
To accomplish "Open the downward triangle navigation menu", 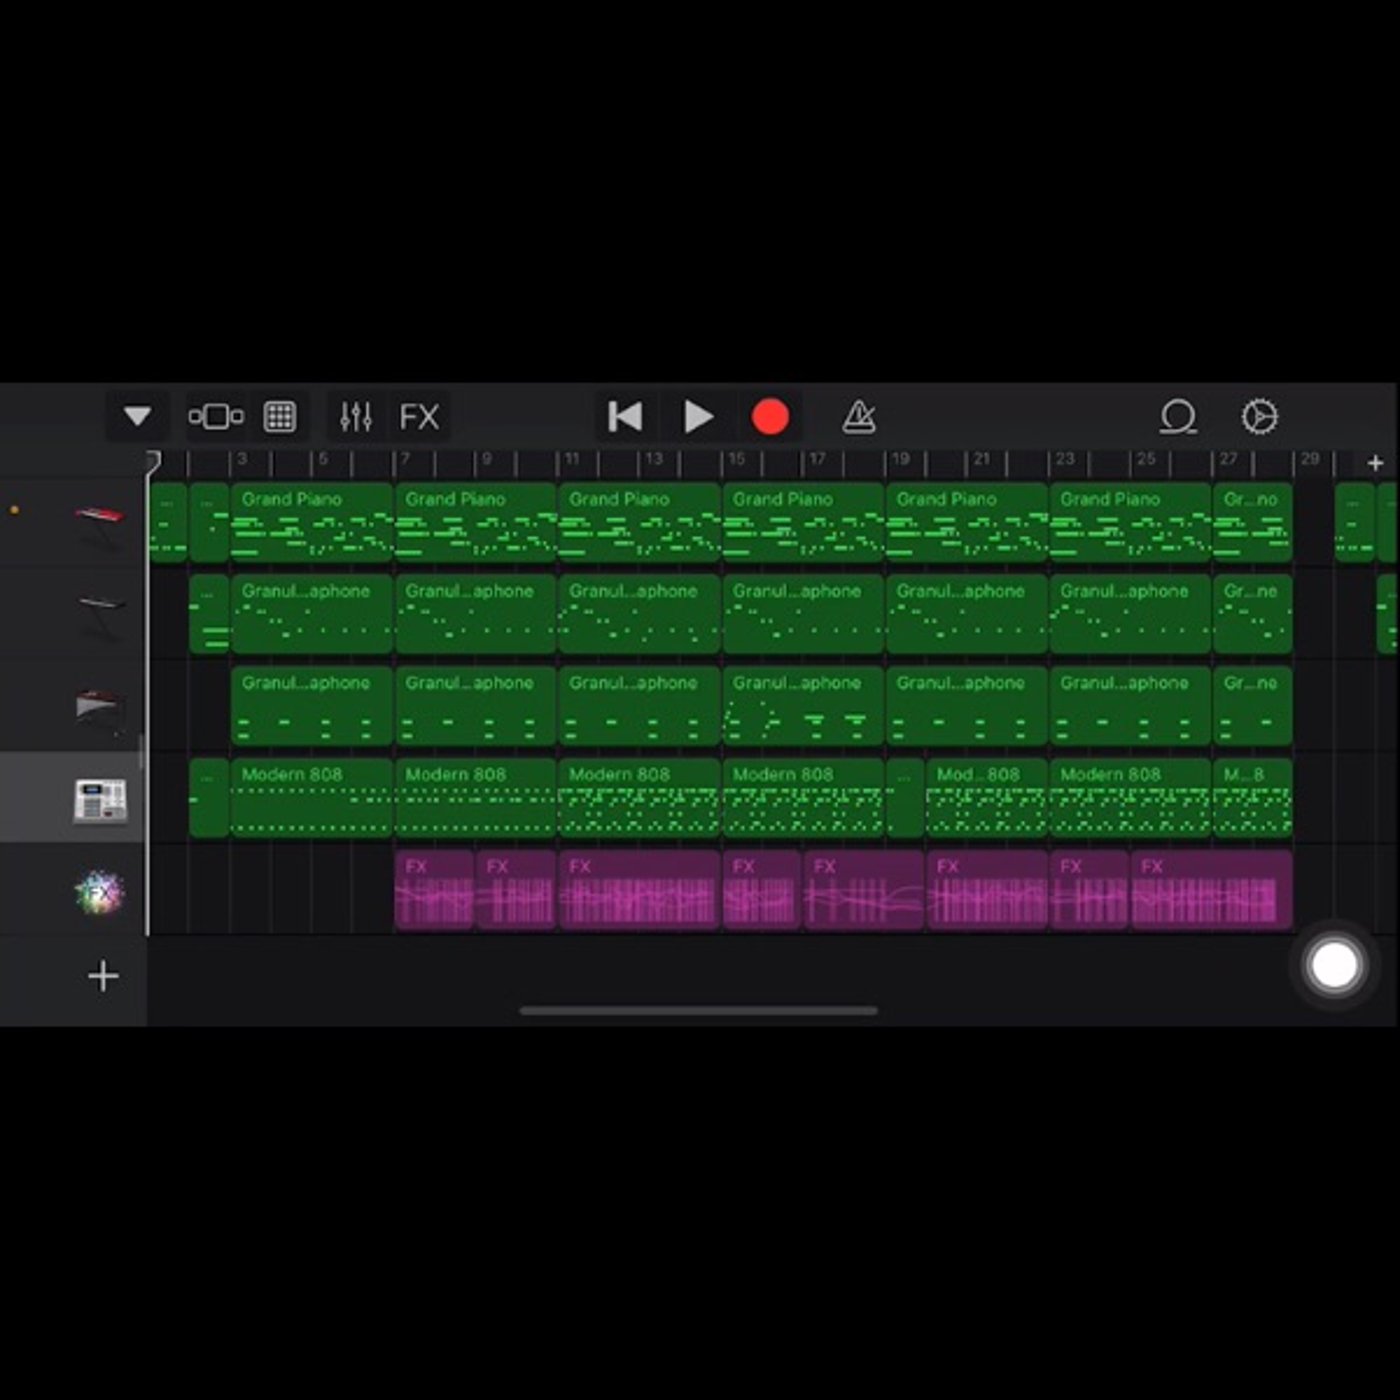I will 137,416.
